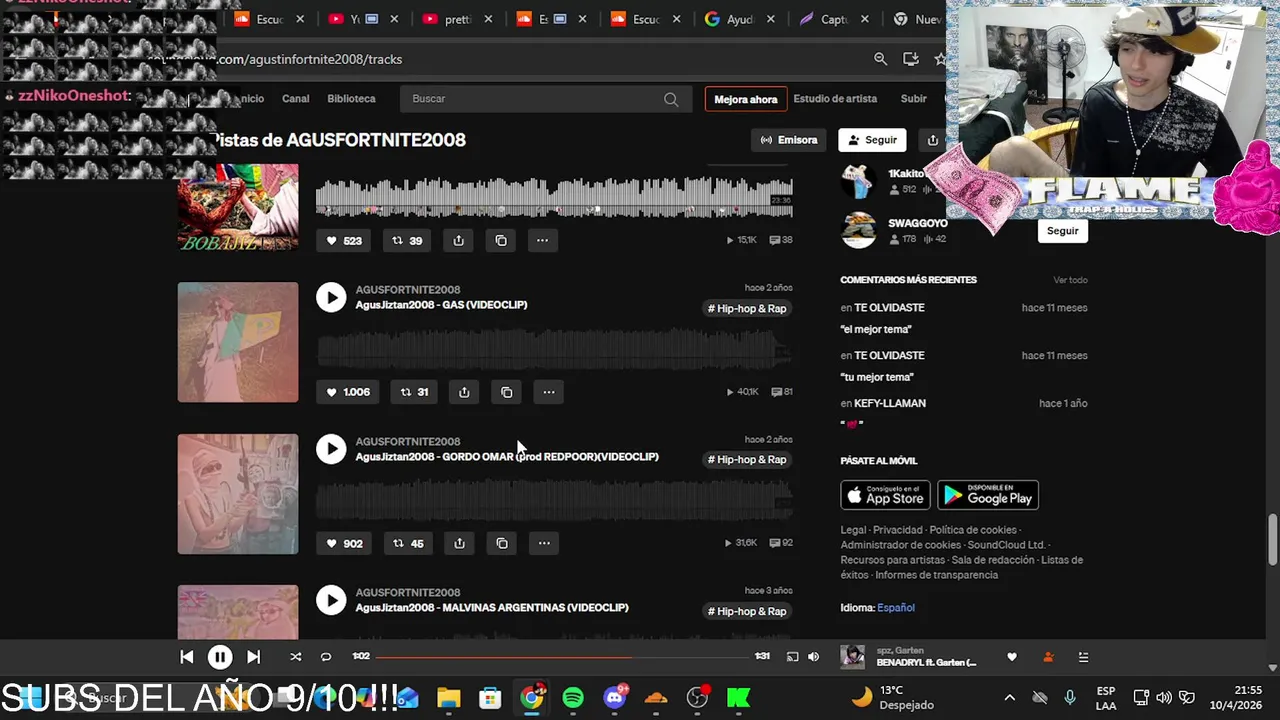Open File Explorer from the taskbar
1280x720 pixels.
(448, 697)
